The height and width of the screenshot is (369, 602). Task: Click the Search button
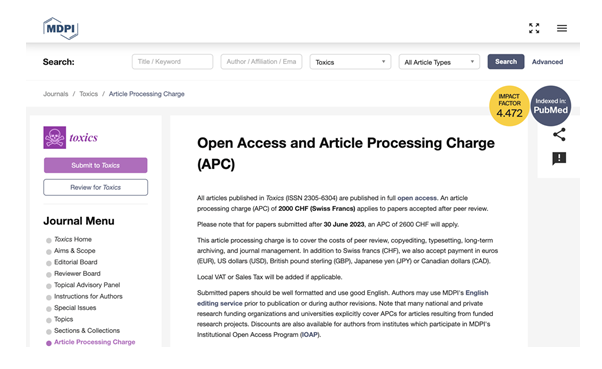click(x=506, y=62)
